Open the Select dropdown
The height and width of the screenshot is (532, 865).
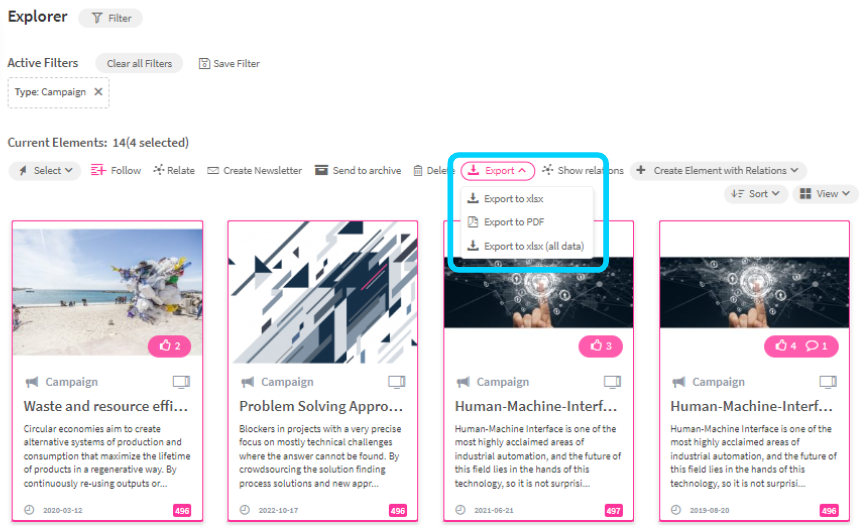pyautogui.click(x=45, y=171)
